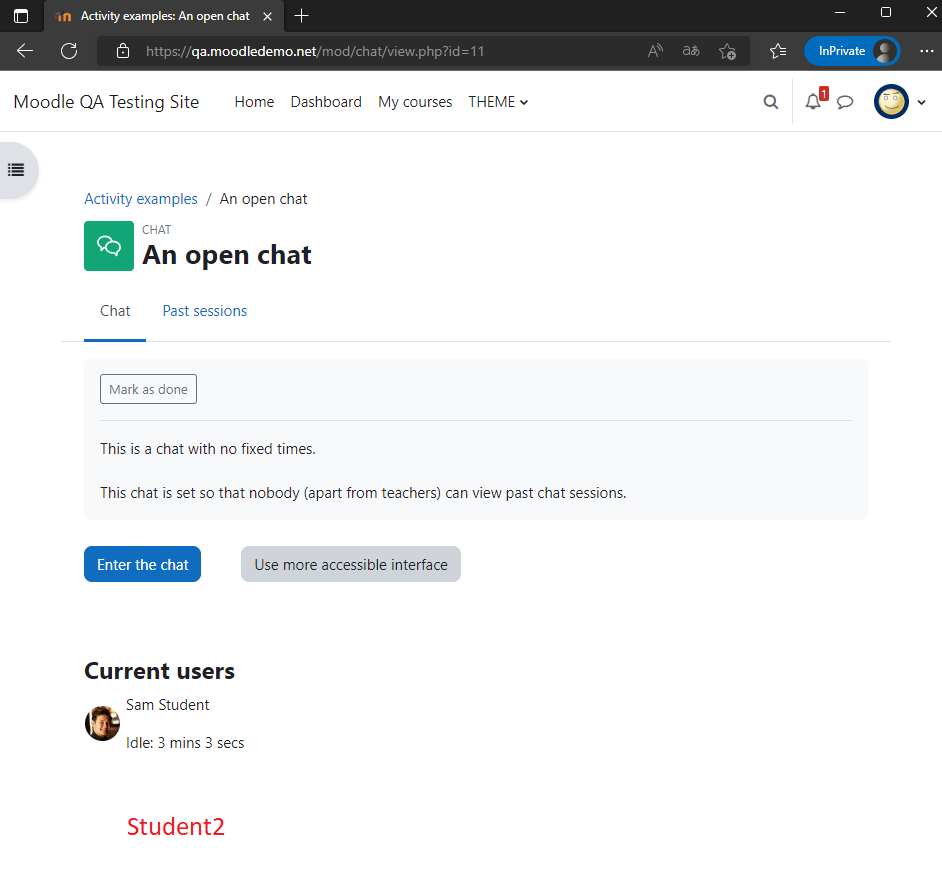Open the browser Settings and more menu

click(x=926, y=51)
